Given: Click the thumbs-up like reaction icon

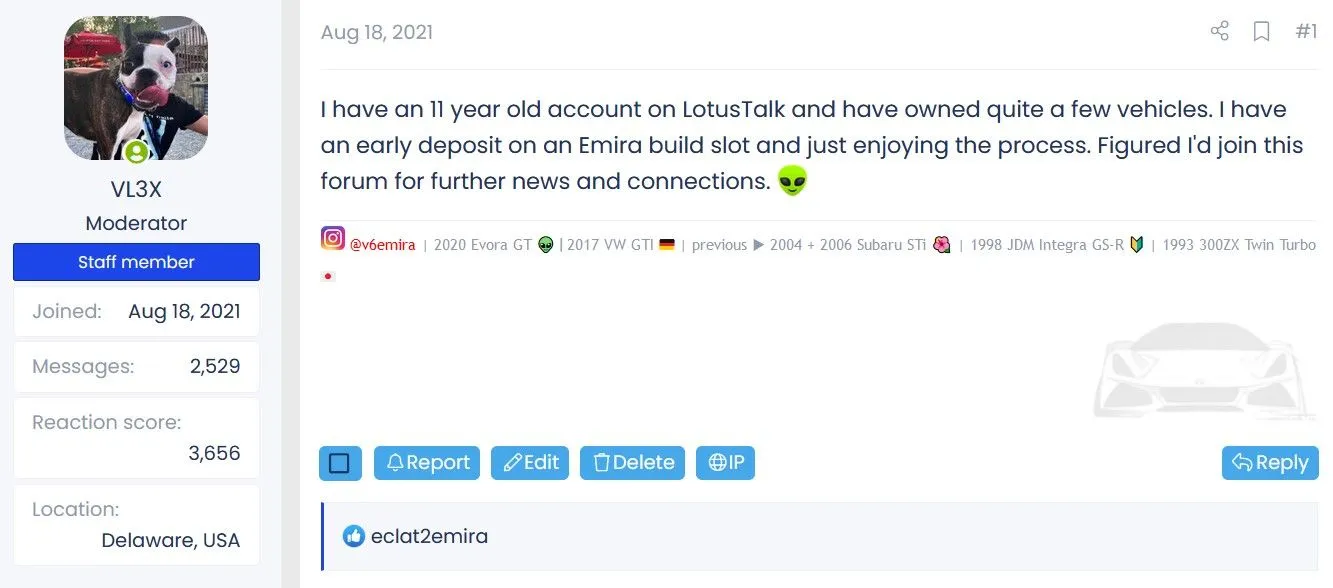Looking at the screenshot, I should tap(353, 536).
